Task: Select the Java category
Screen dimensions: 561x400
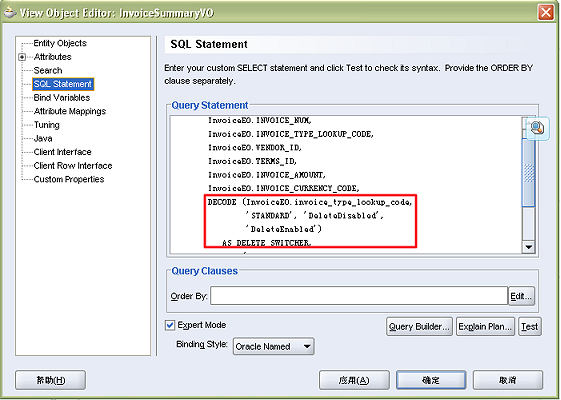Action: (43, 138)
